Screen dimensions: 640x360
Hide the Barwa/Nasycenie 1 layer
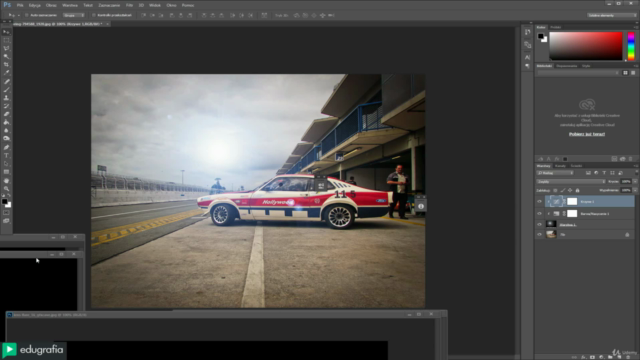[539, 213]
